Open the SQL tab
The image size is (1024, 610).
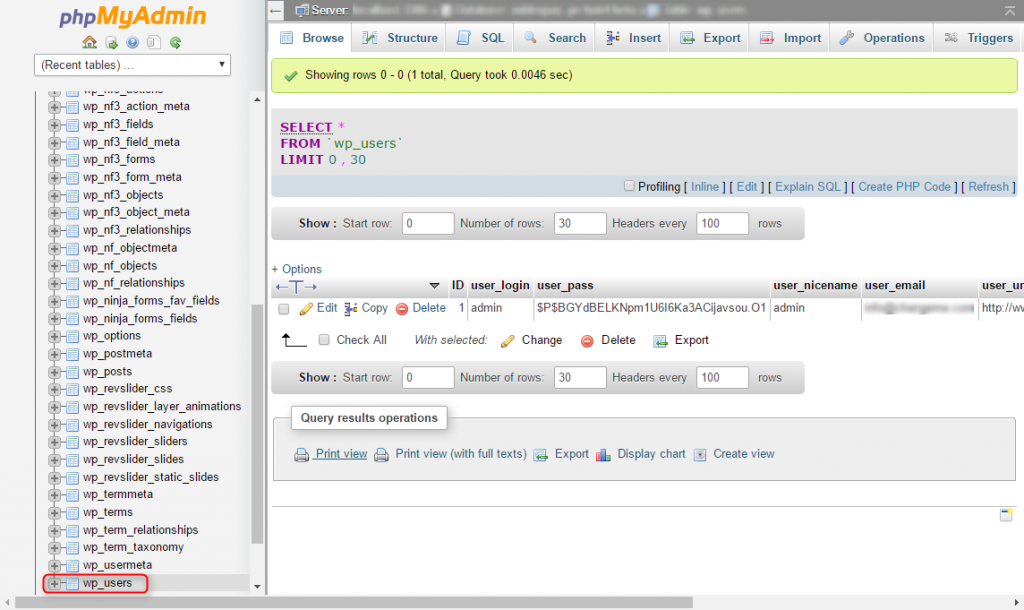pos(481,38)
